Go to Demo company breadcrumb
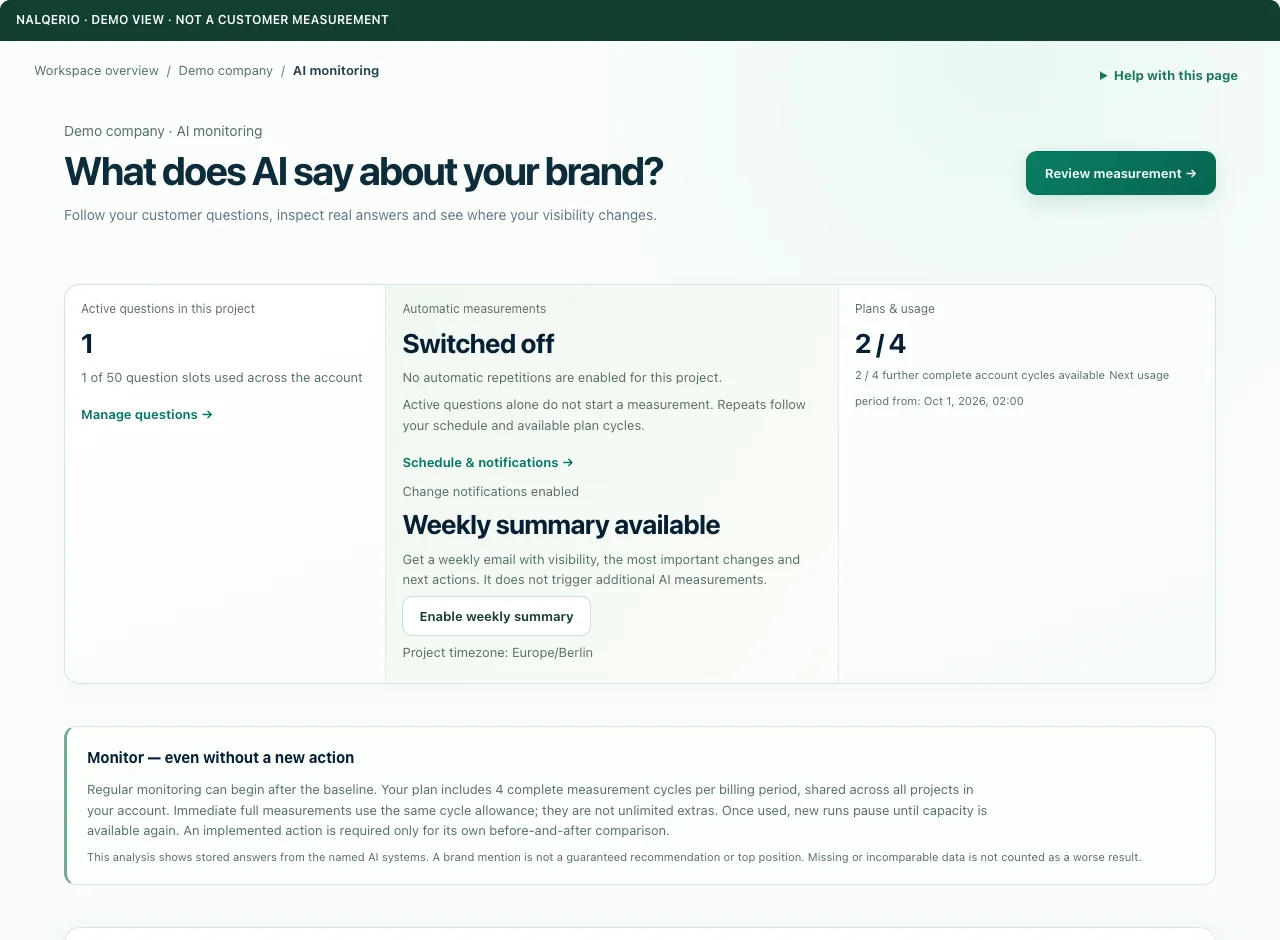This screenshot has height=940, width=1280. (x=225, y=71)
